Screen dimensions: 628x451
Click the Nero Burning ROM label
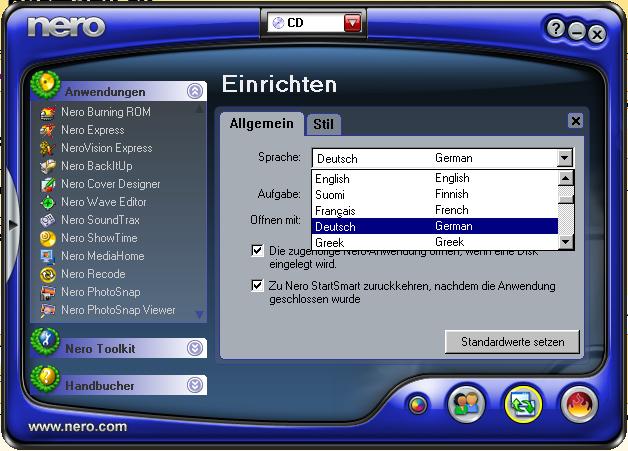106,112
